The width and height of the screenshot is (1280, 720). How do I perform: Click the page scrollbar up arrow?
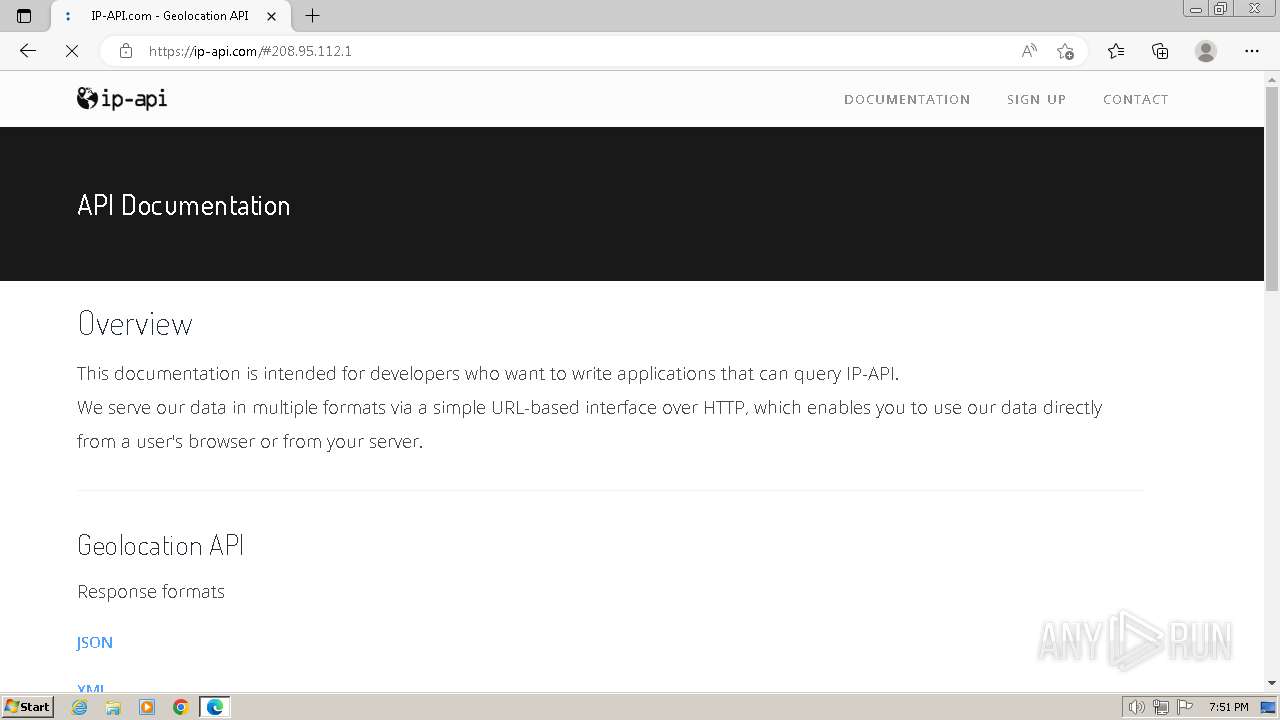click(1272, 78)
